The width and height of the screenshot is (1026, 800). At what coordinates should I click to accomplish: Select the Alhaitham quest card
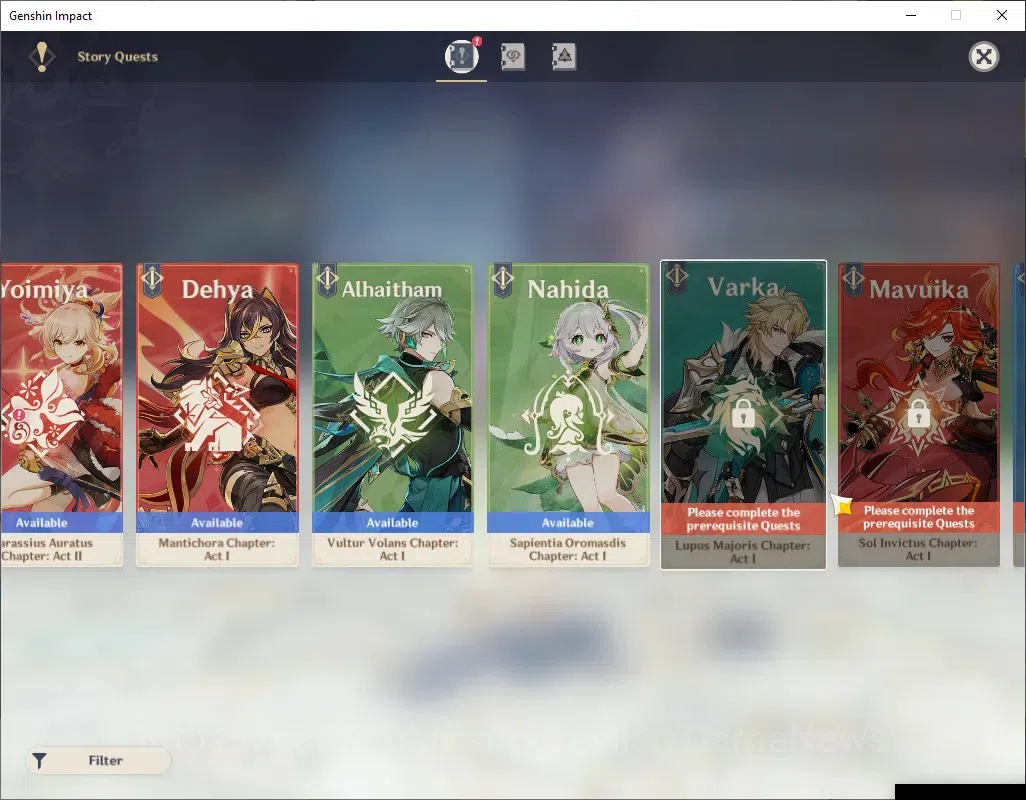click(393, 415)
